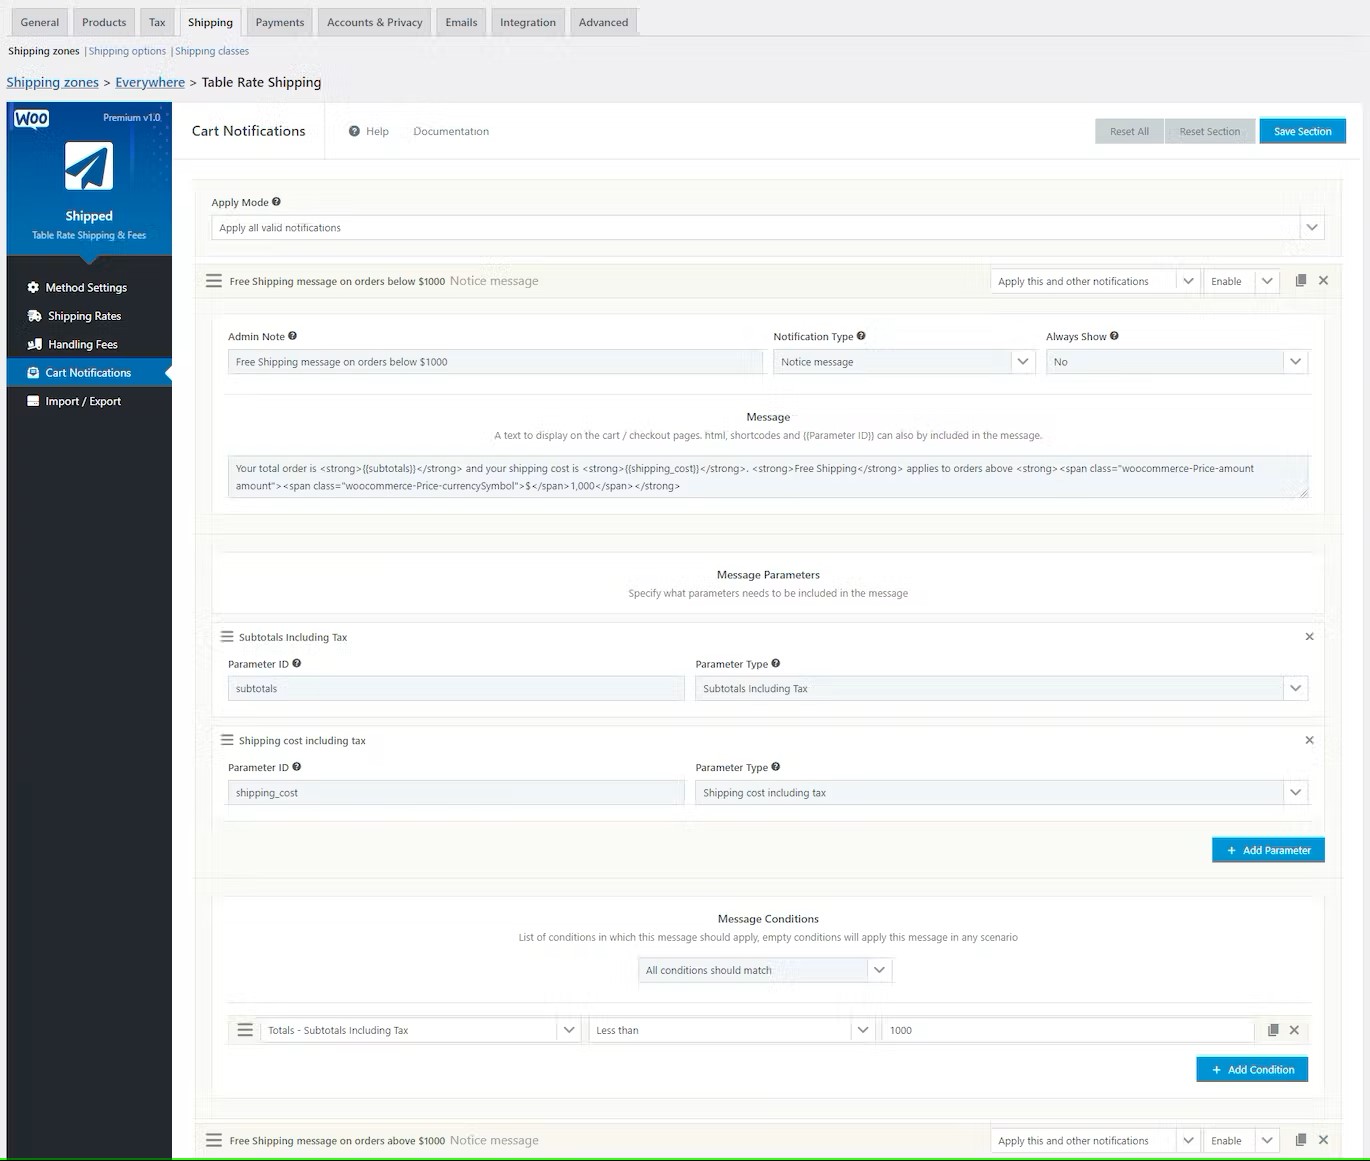The height and width of the screenshot is (1161, 1370).
Task: Open the Apply Mode tooltip icon
Action: pos(277,201)
